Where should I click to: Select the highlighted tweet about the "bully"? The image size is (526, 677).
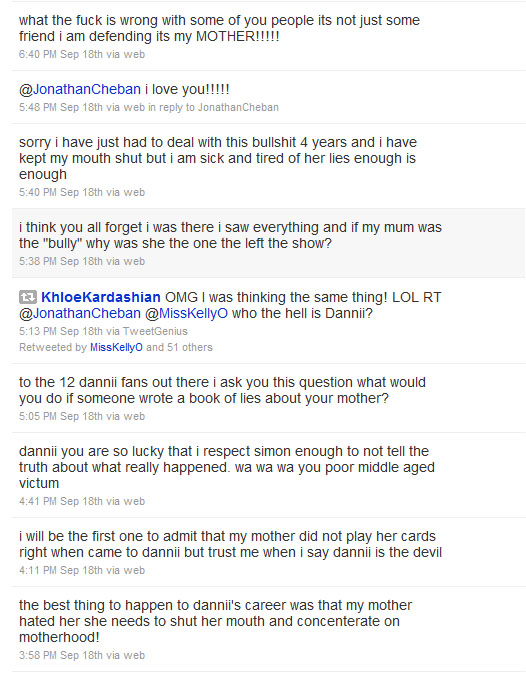269,243
